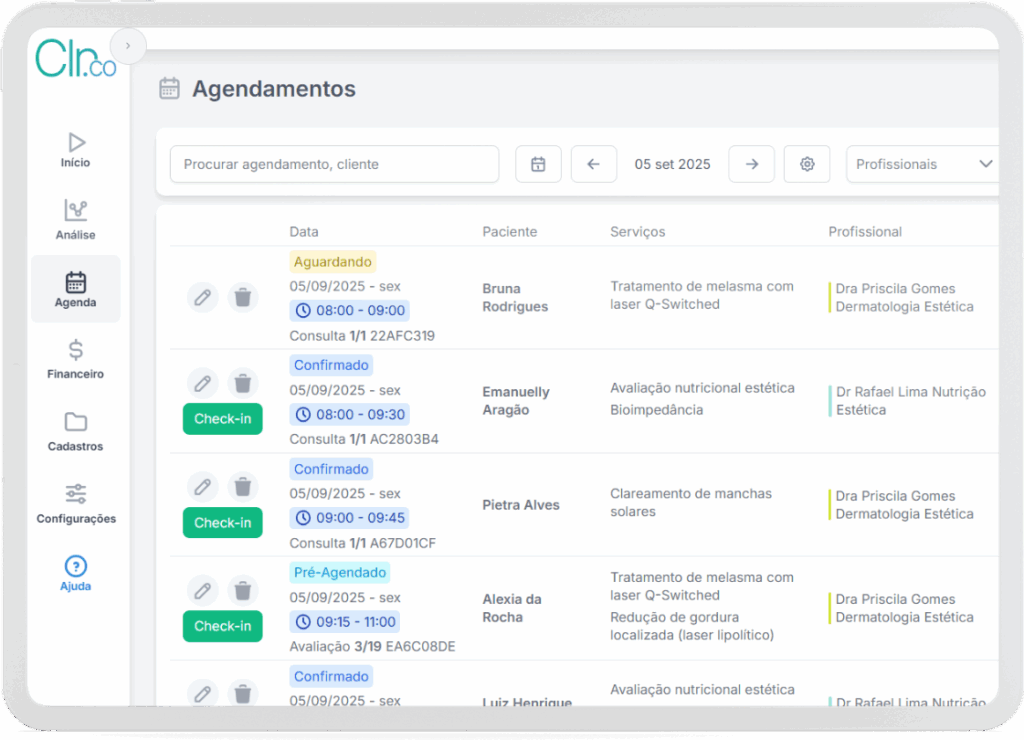
Task: Click the calendar date picker icon
Action: click(538, 164)
